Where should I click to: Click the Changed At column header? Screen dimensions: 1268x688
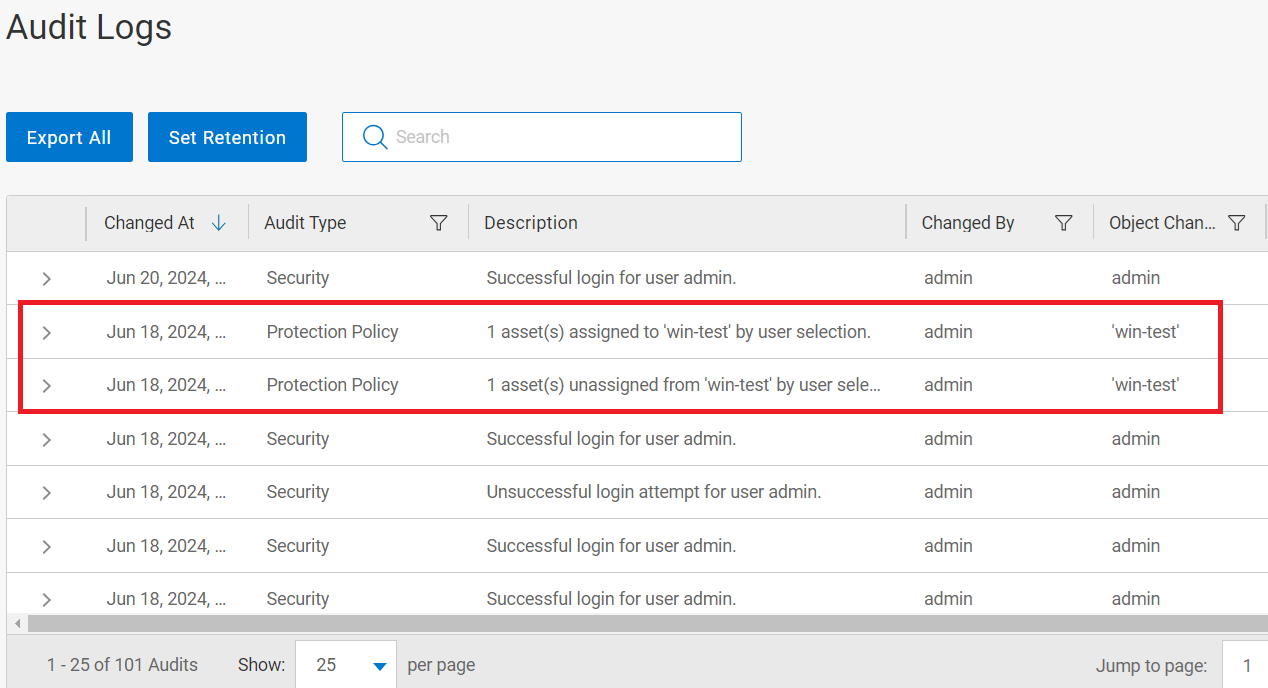pos(148,223)
